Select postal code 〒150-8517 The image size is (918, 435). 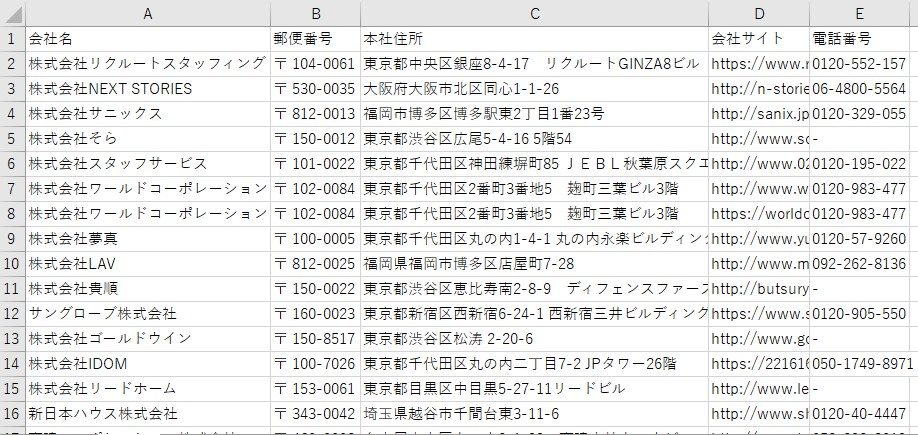(316, 339)
